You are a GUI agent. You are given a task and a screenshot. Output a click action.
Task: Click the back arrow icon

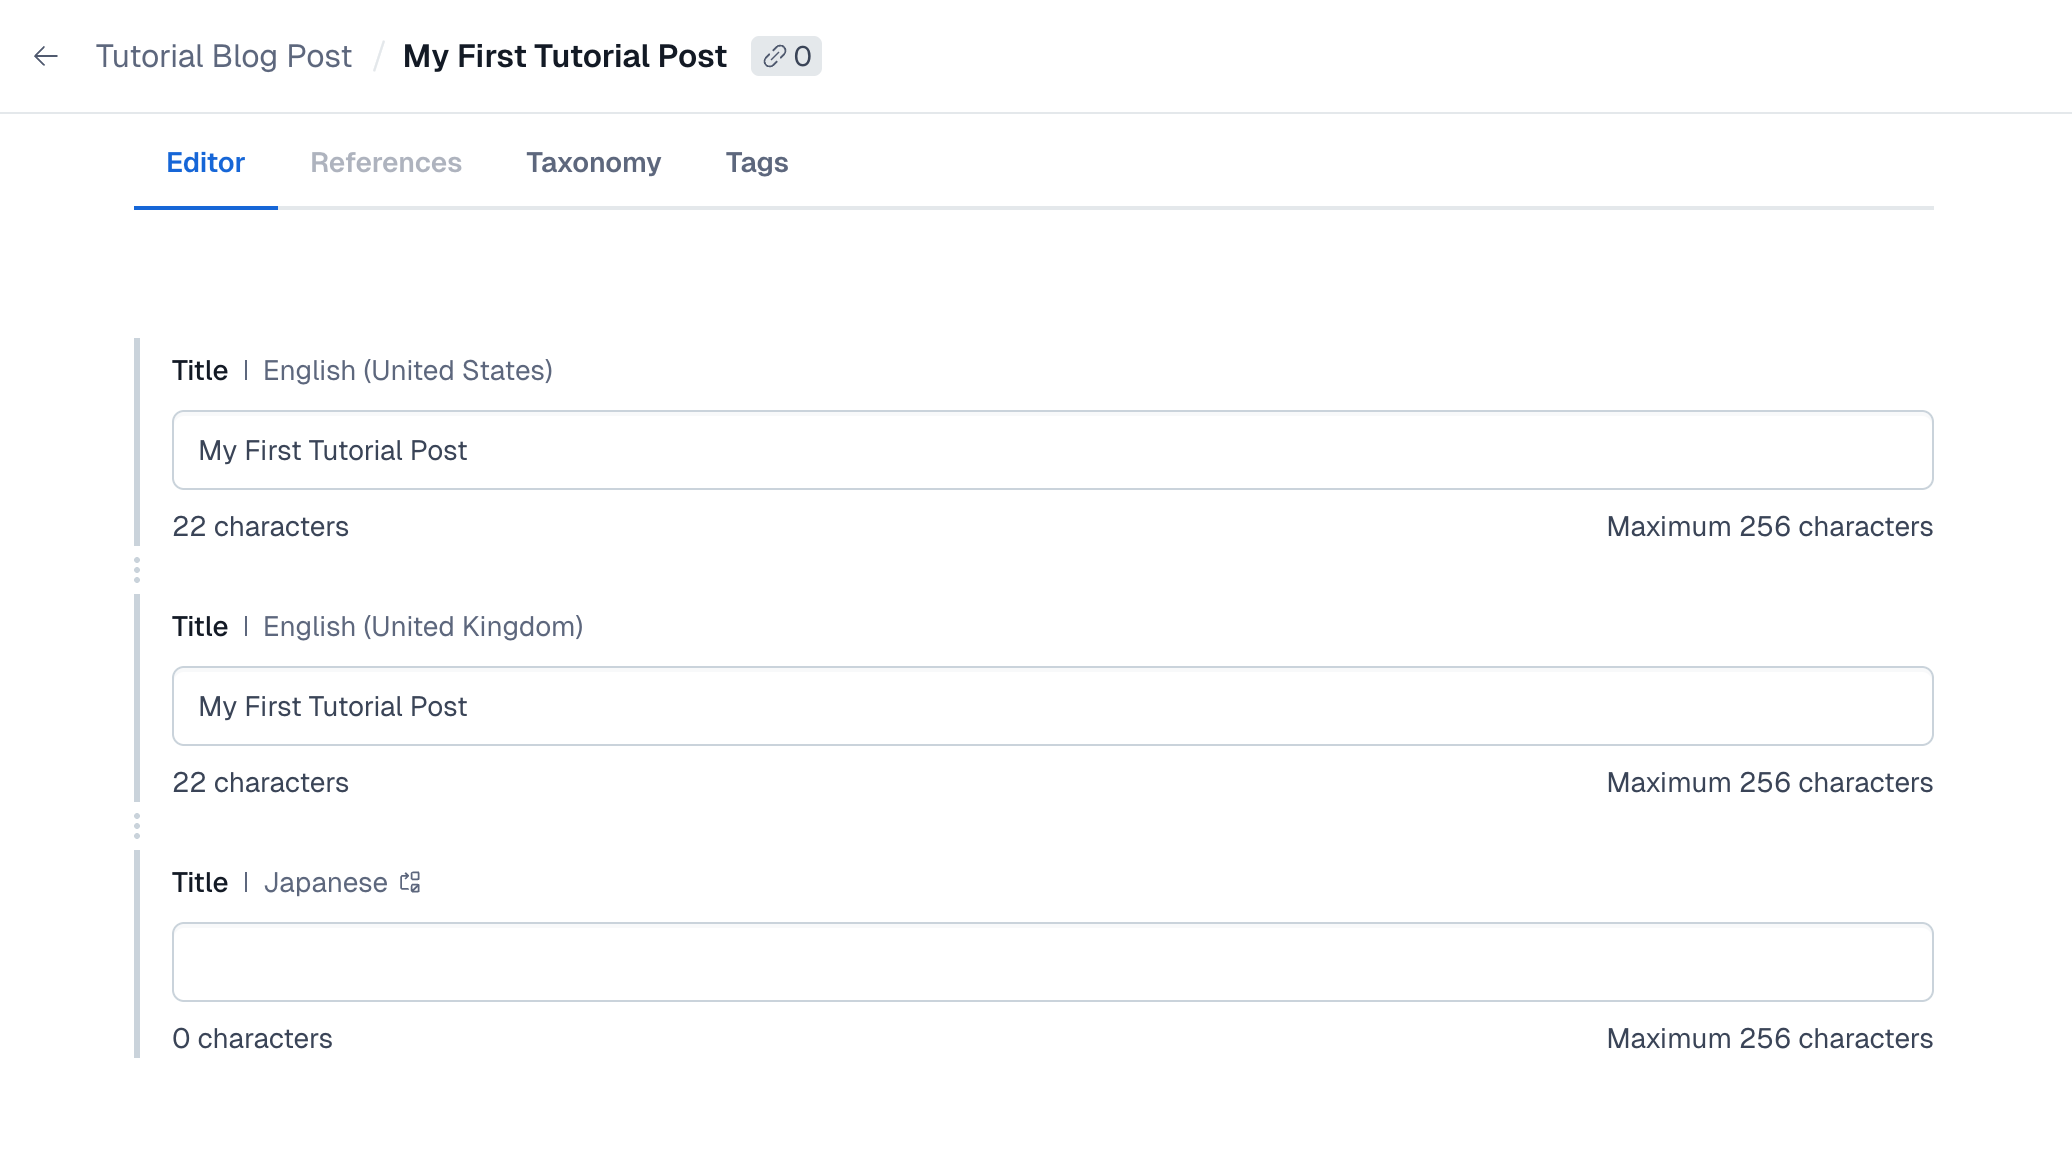(x=46, y=56)
